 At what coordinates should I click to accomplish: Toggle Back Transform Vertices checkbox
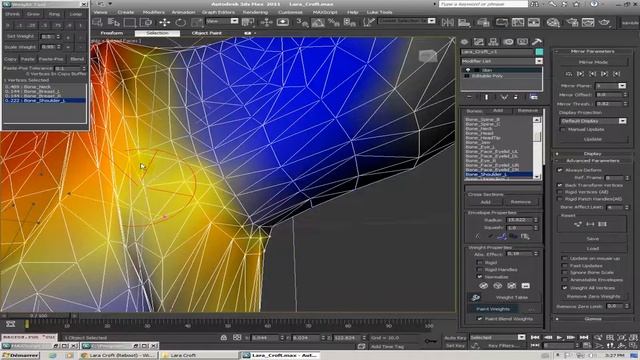[560, 185]
